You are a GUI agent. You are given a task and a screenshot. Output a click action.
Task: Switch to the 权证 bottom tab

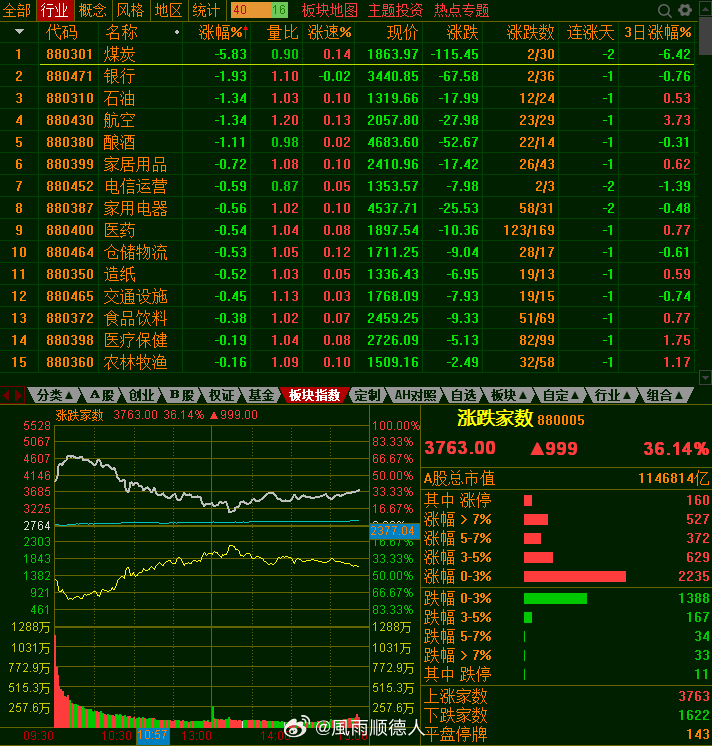click(221, 395)
